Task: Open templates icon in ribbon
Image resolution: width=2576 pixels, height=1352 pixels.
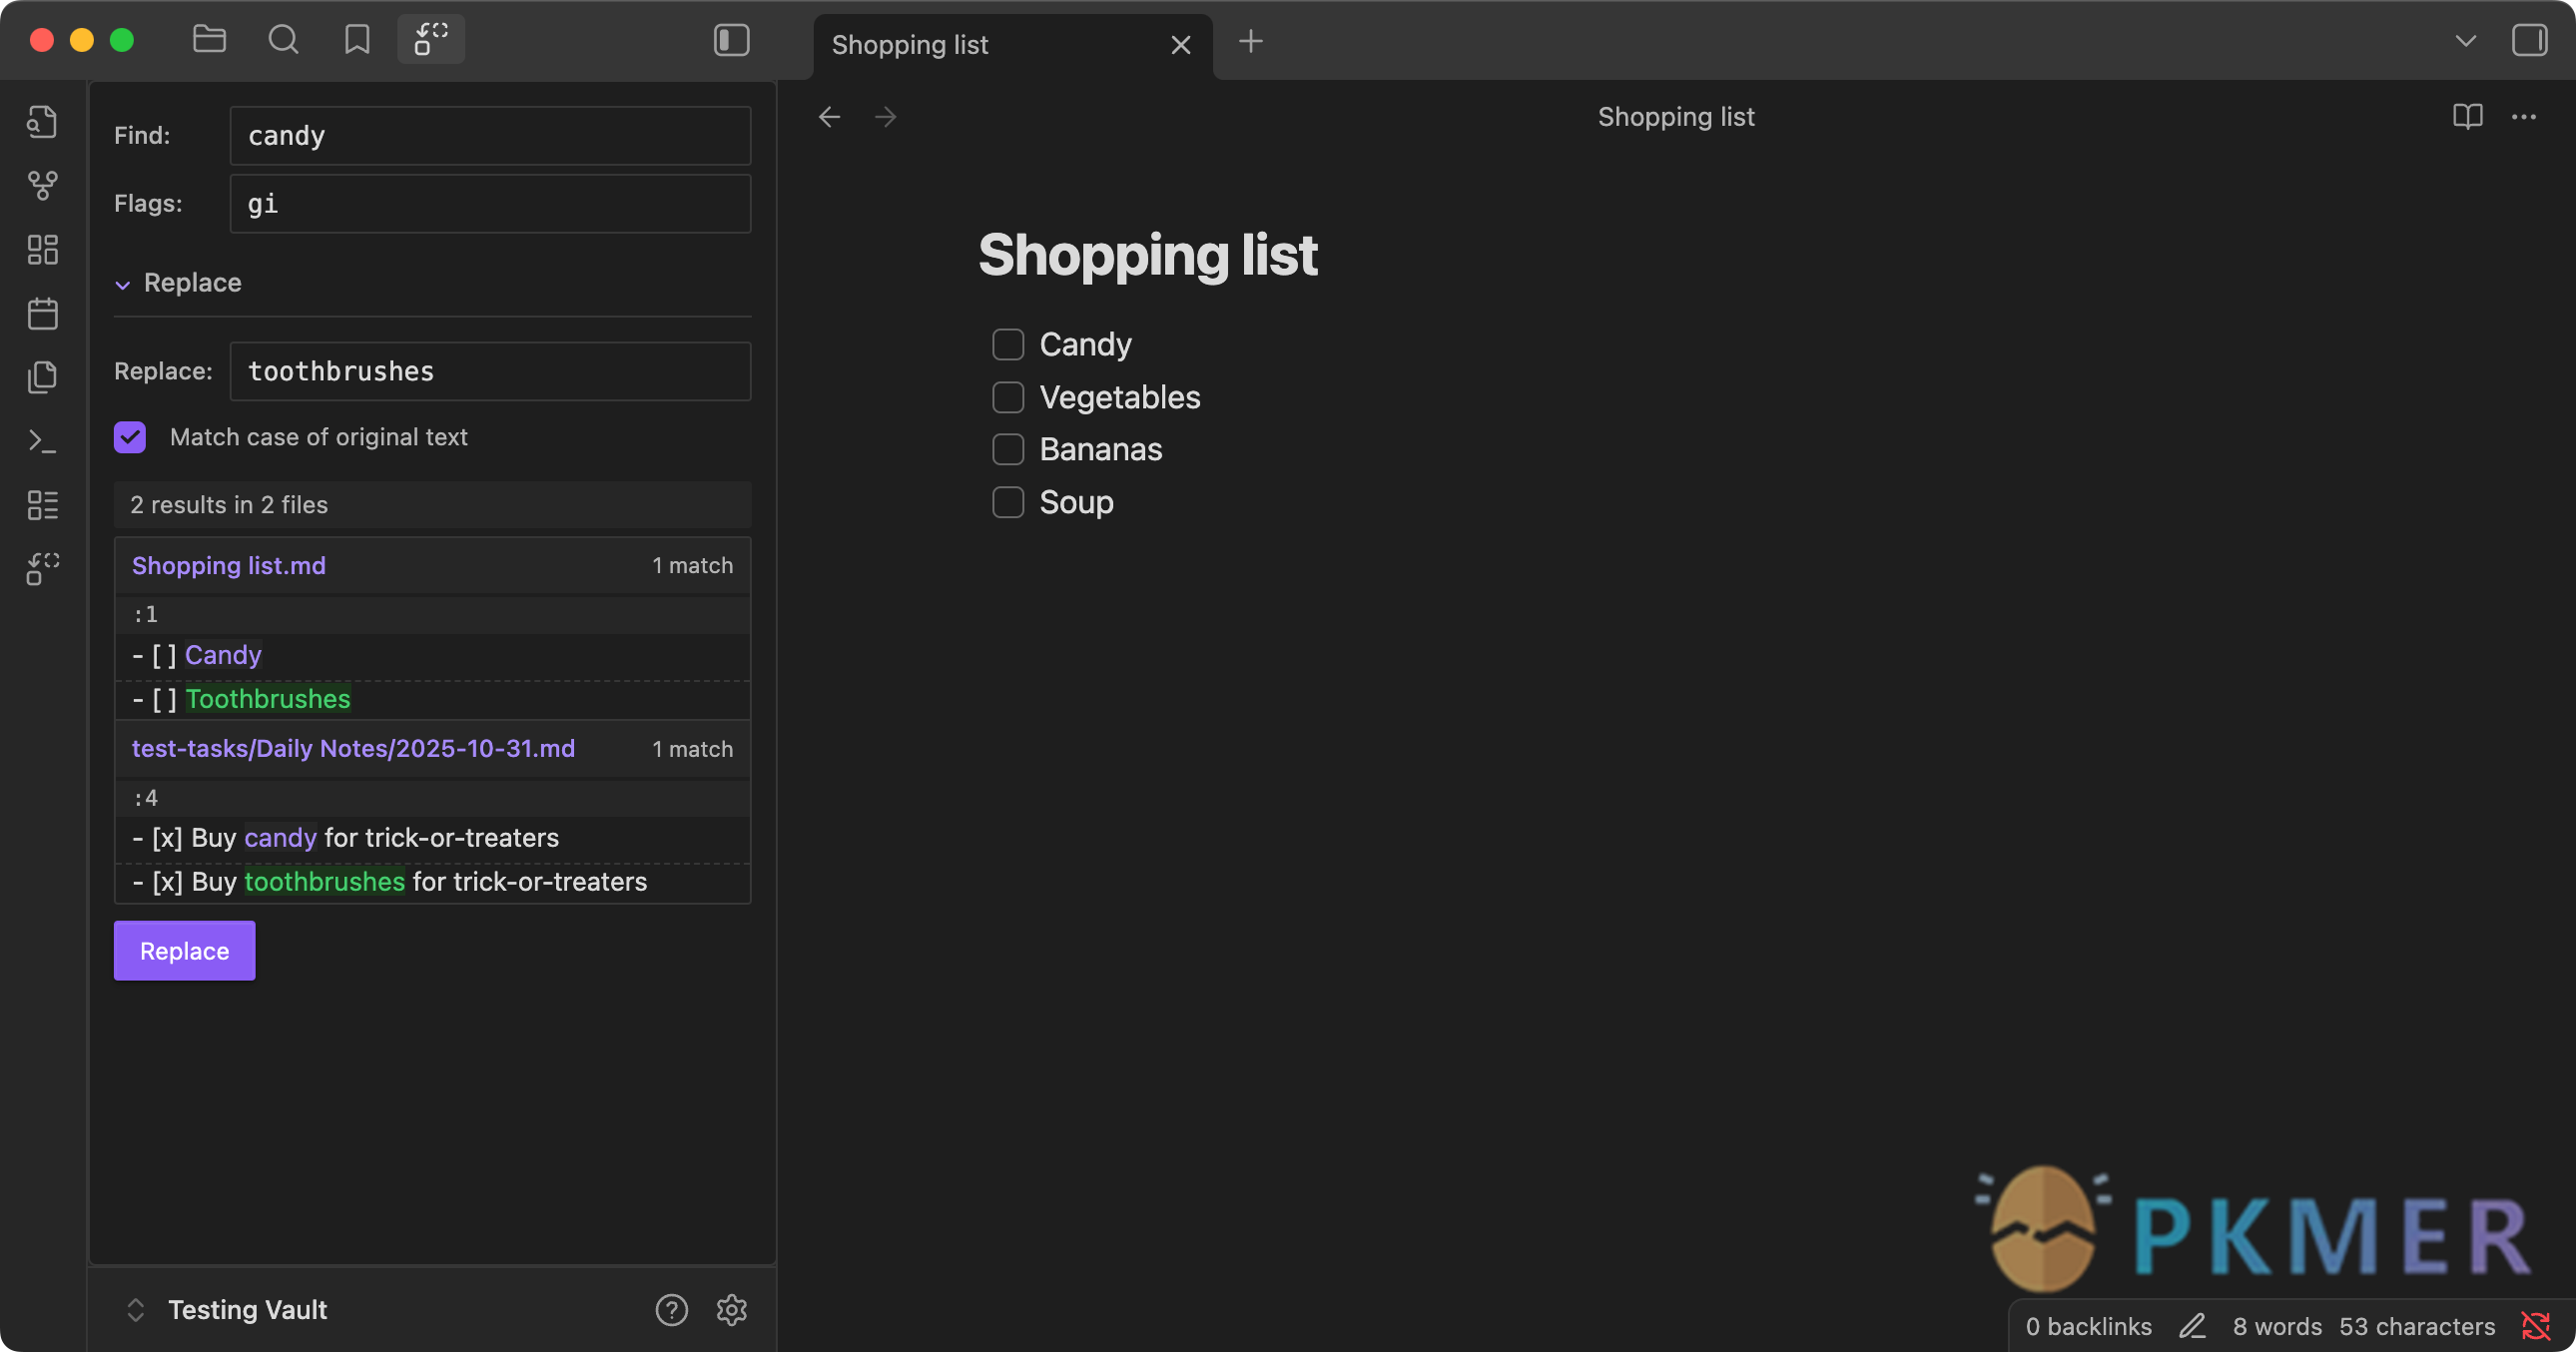Action: click(42, 378)
